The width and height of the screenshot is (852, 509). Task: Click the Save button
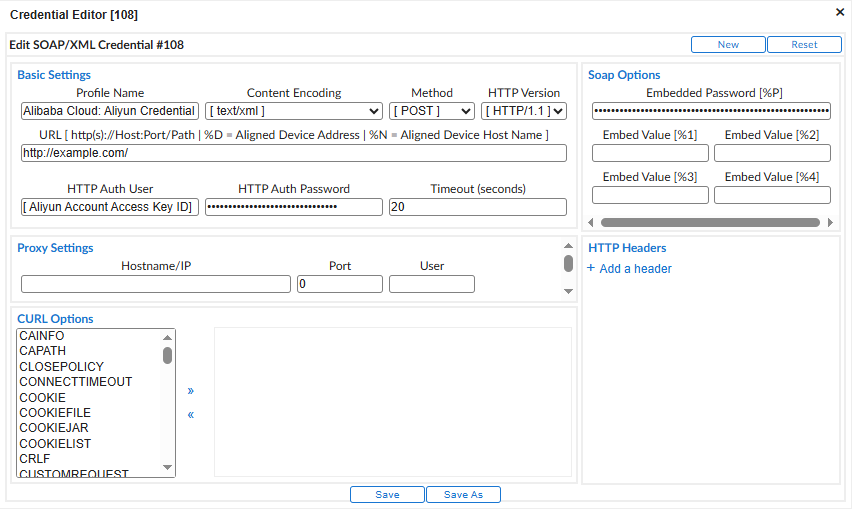pos(387,494)
